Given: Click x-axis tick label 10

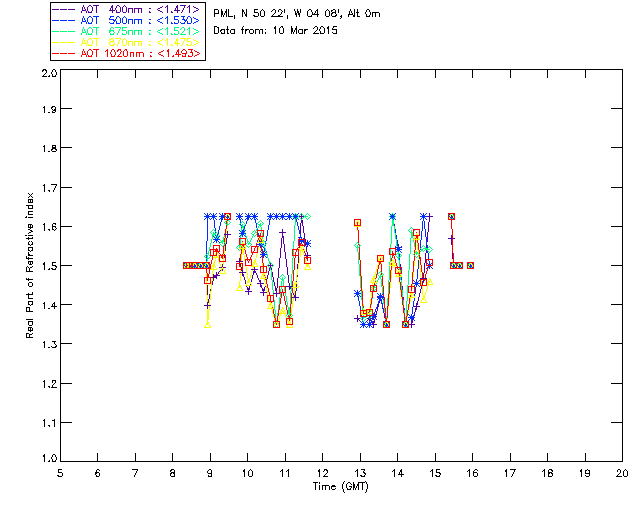Looking at the screenshot, I should coord(247,473).
